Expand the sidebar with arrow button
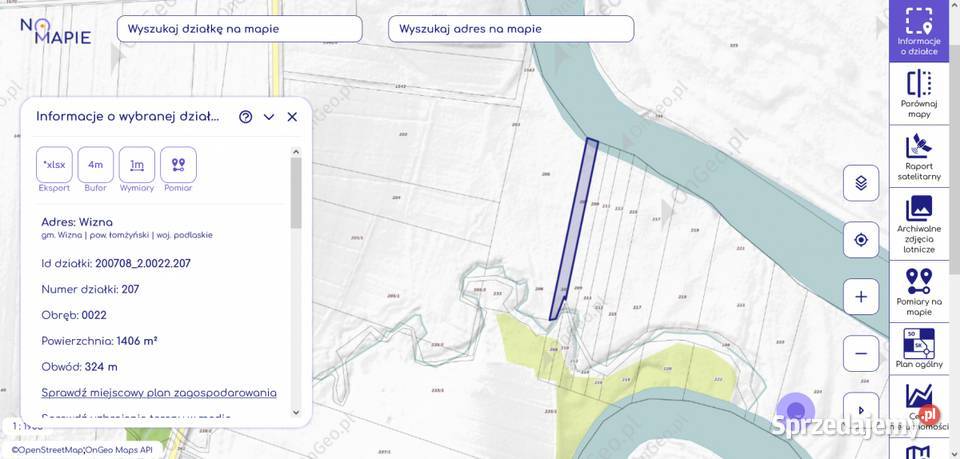This screenshot has height=459, width=960. [861, 410]
